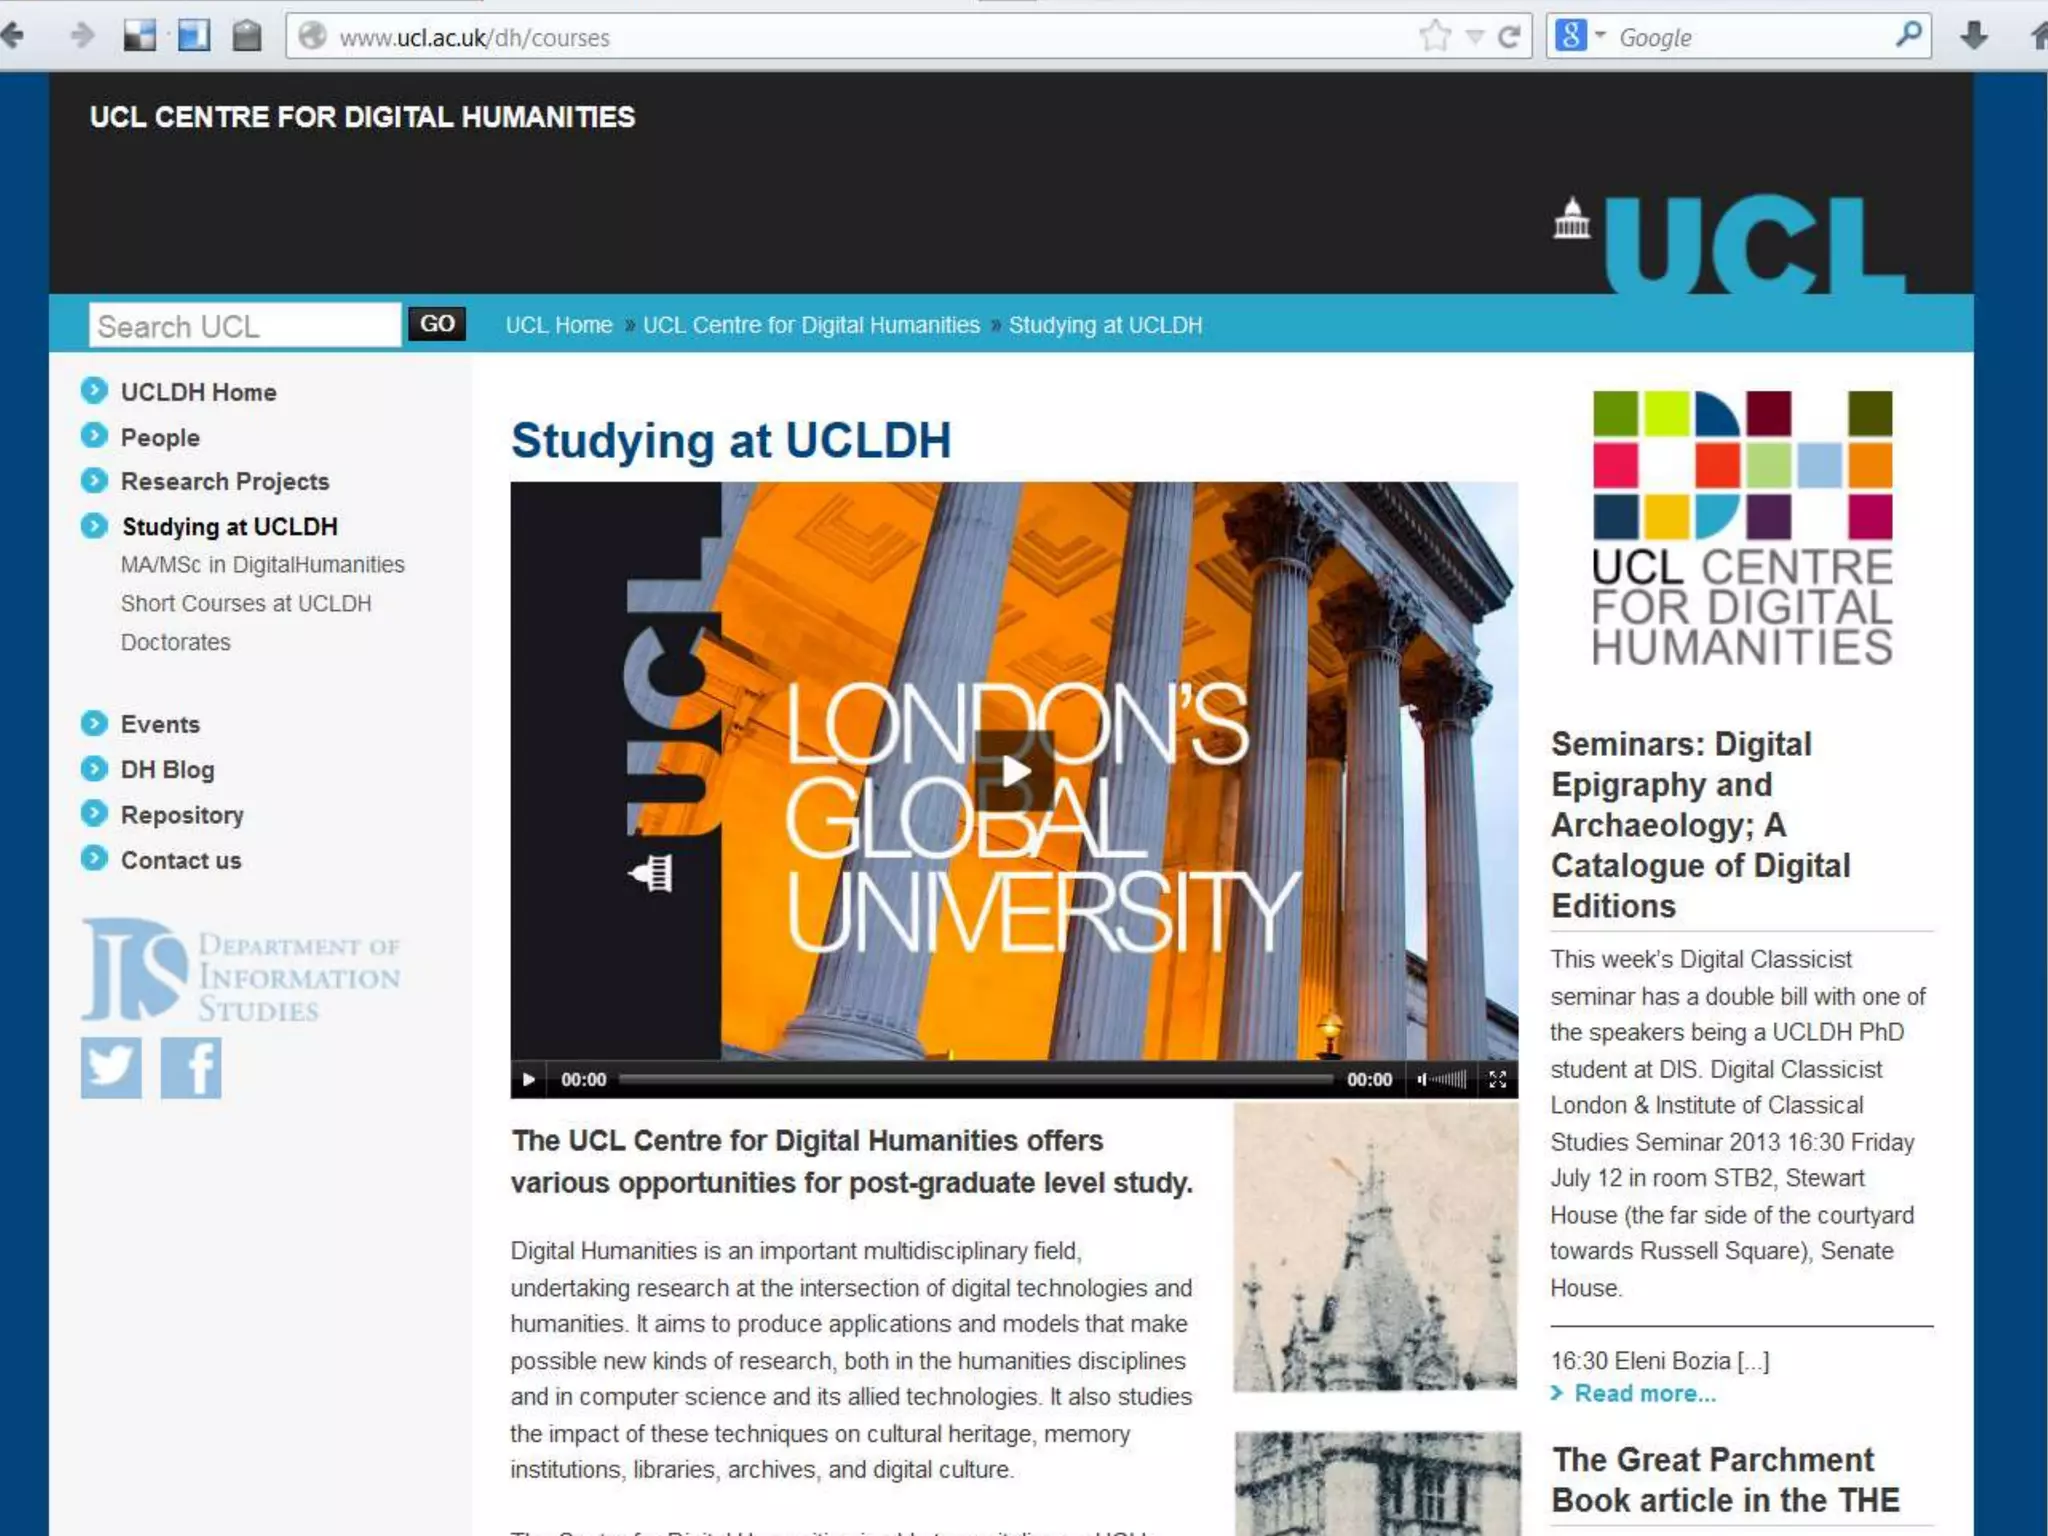Expand the Events sidebar section
The image size is (2048, 1536).
coord(160,724)
